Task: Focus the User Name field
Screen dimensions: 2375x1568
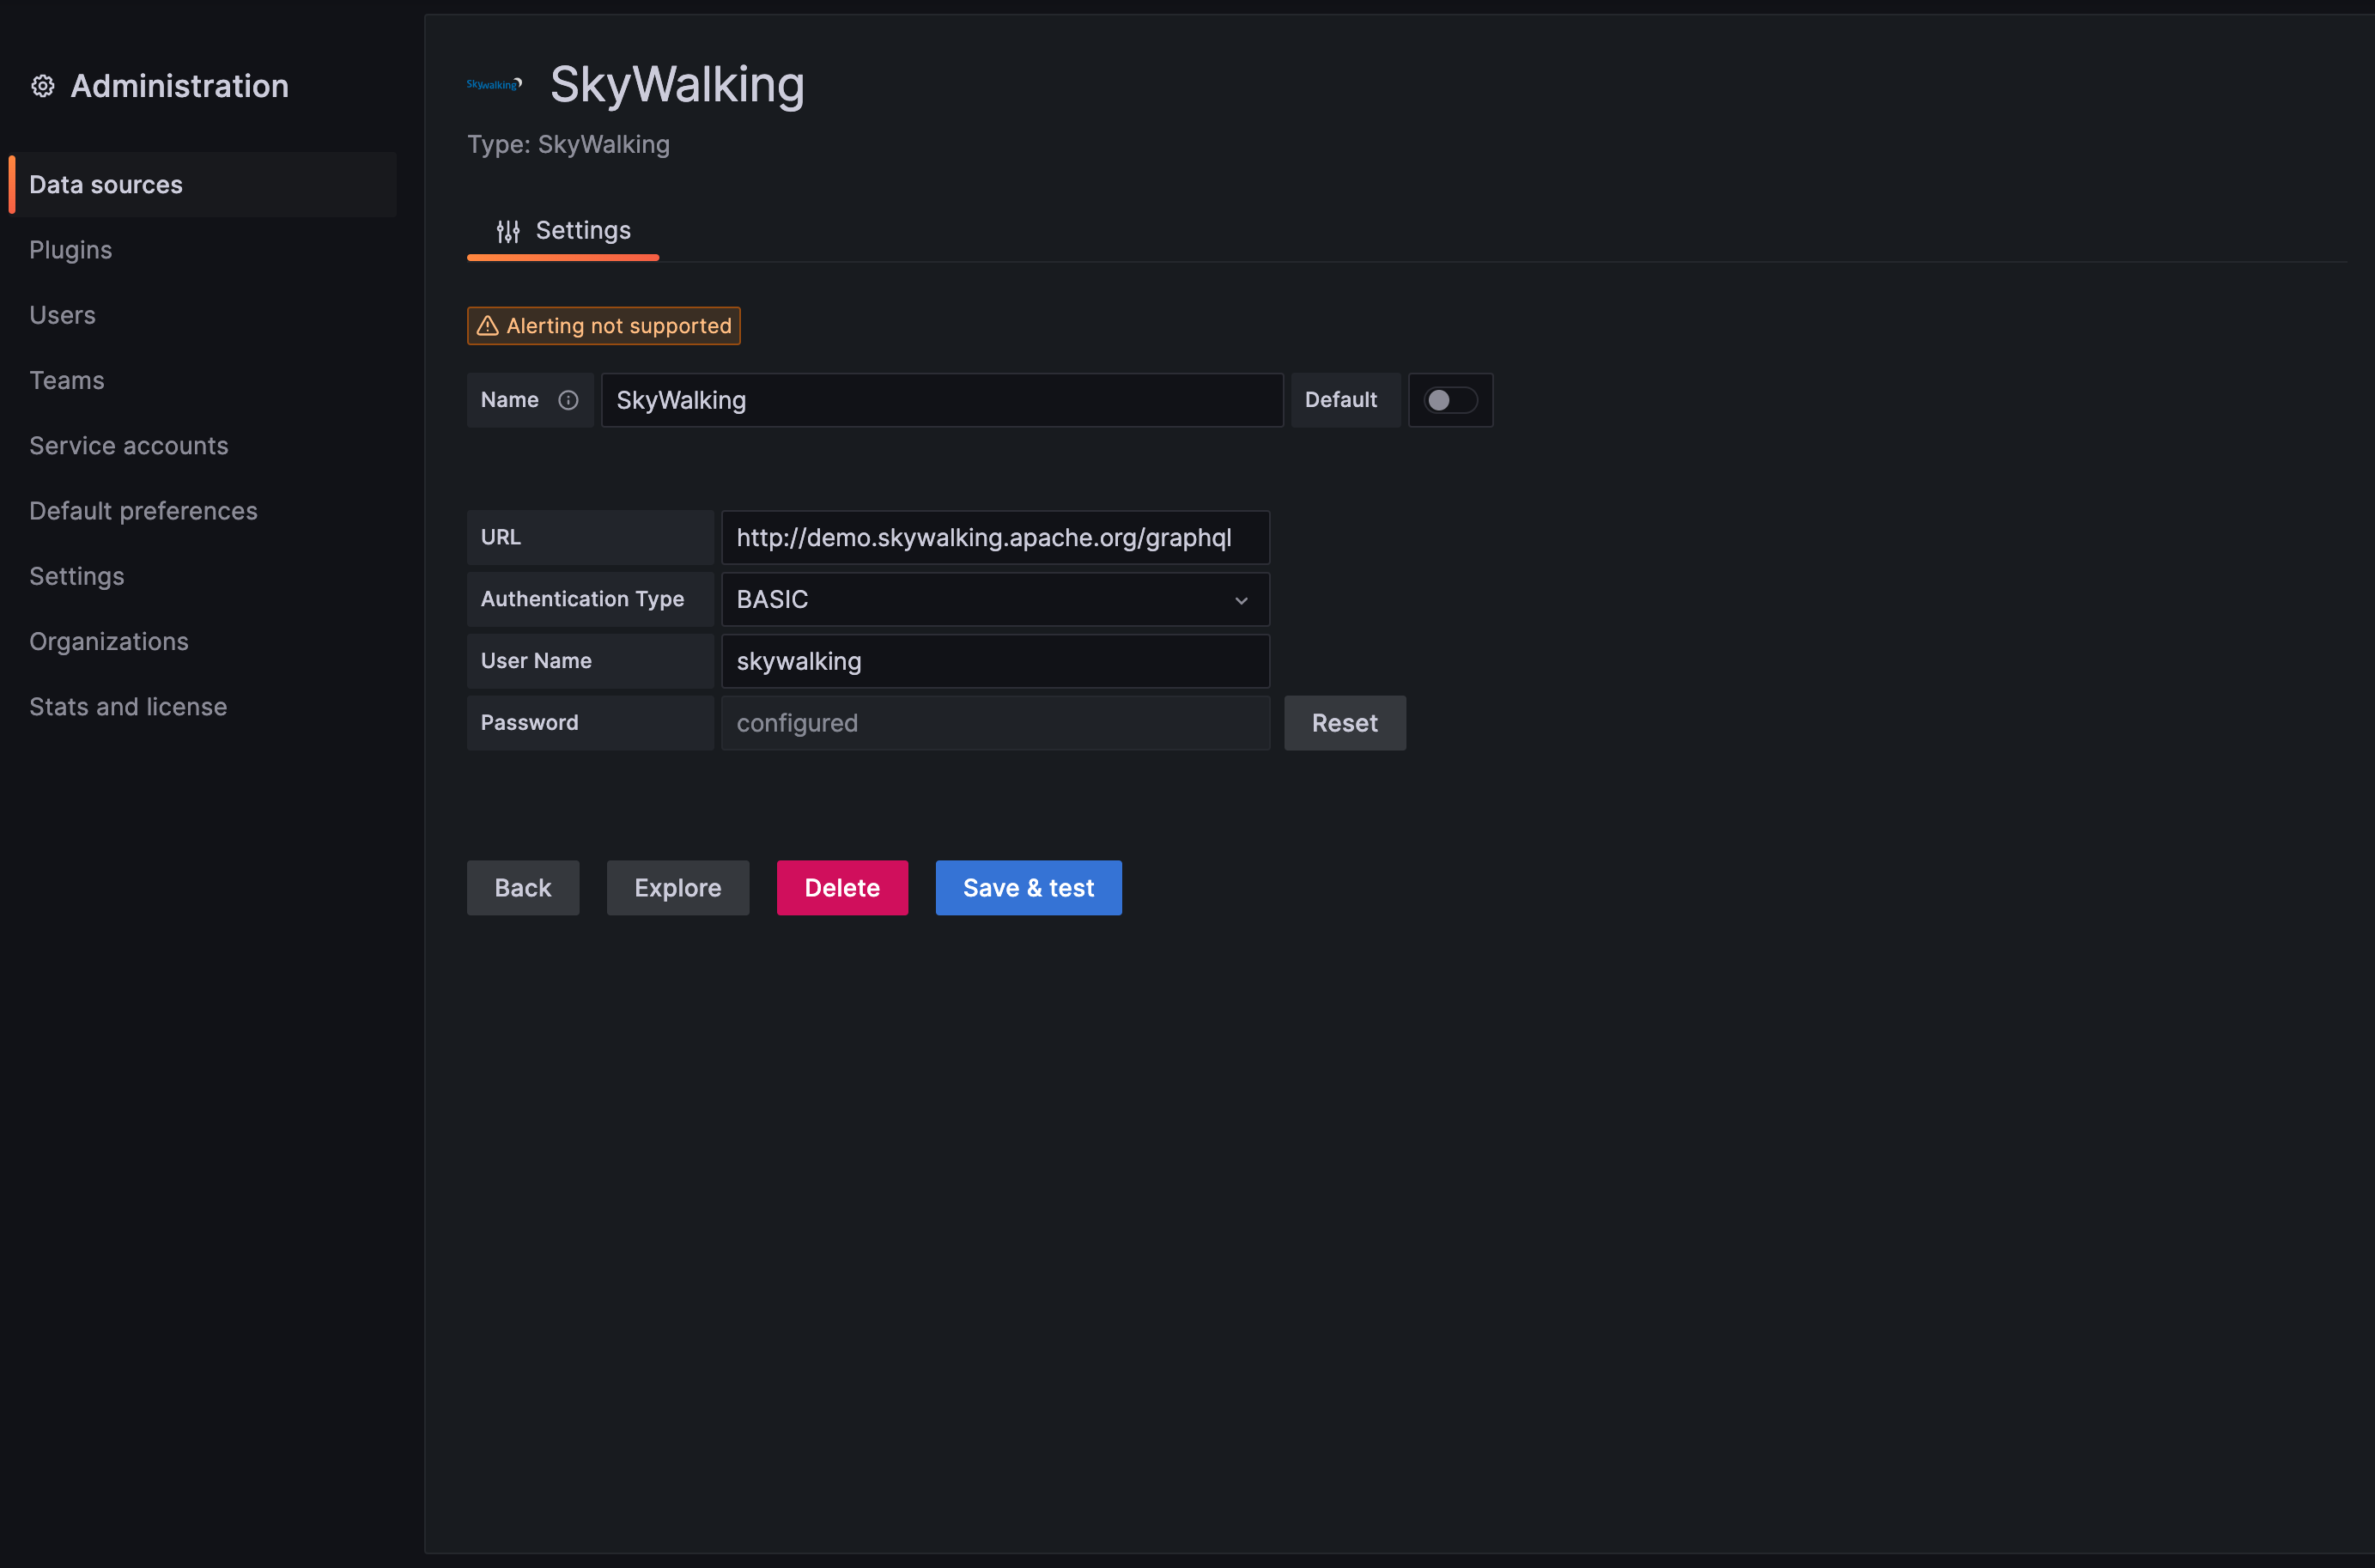Action: [995, 661]
